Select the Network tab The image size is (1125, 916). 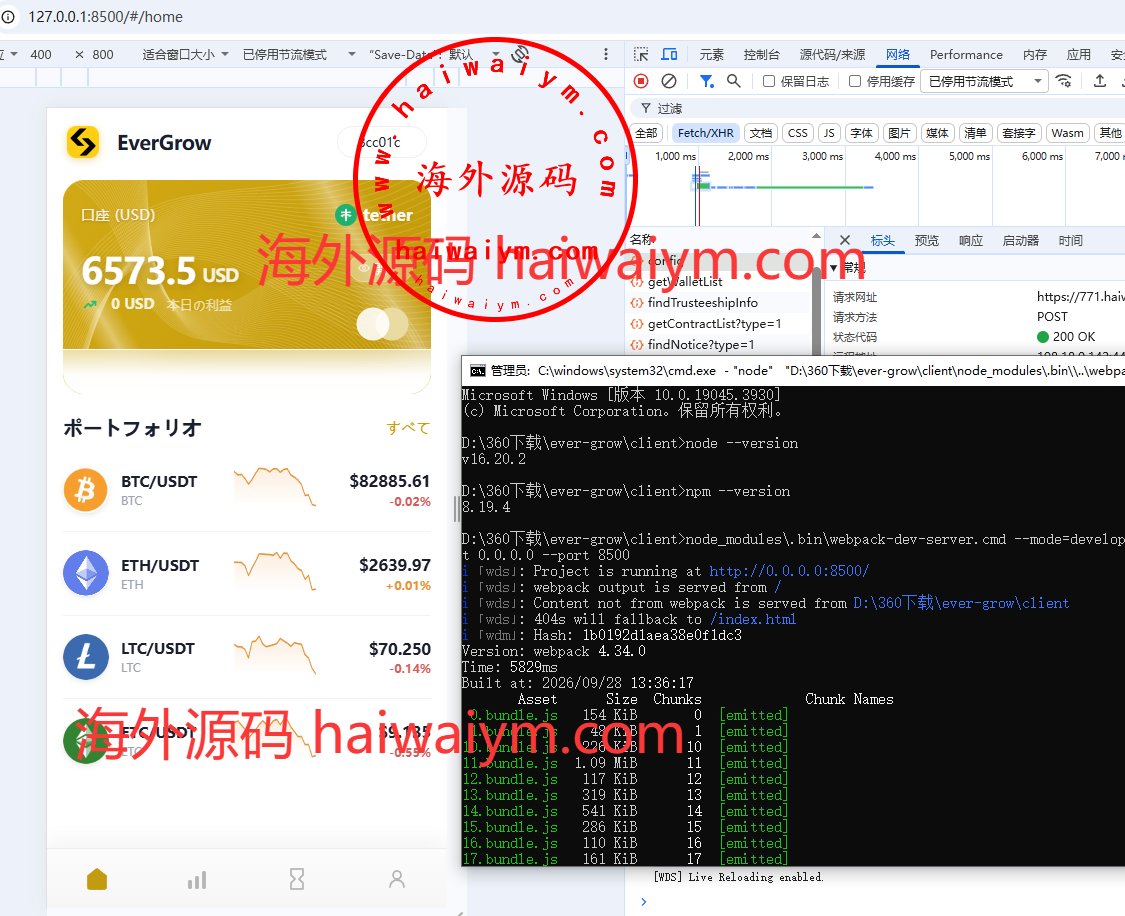tap(898, 55)
